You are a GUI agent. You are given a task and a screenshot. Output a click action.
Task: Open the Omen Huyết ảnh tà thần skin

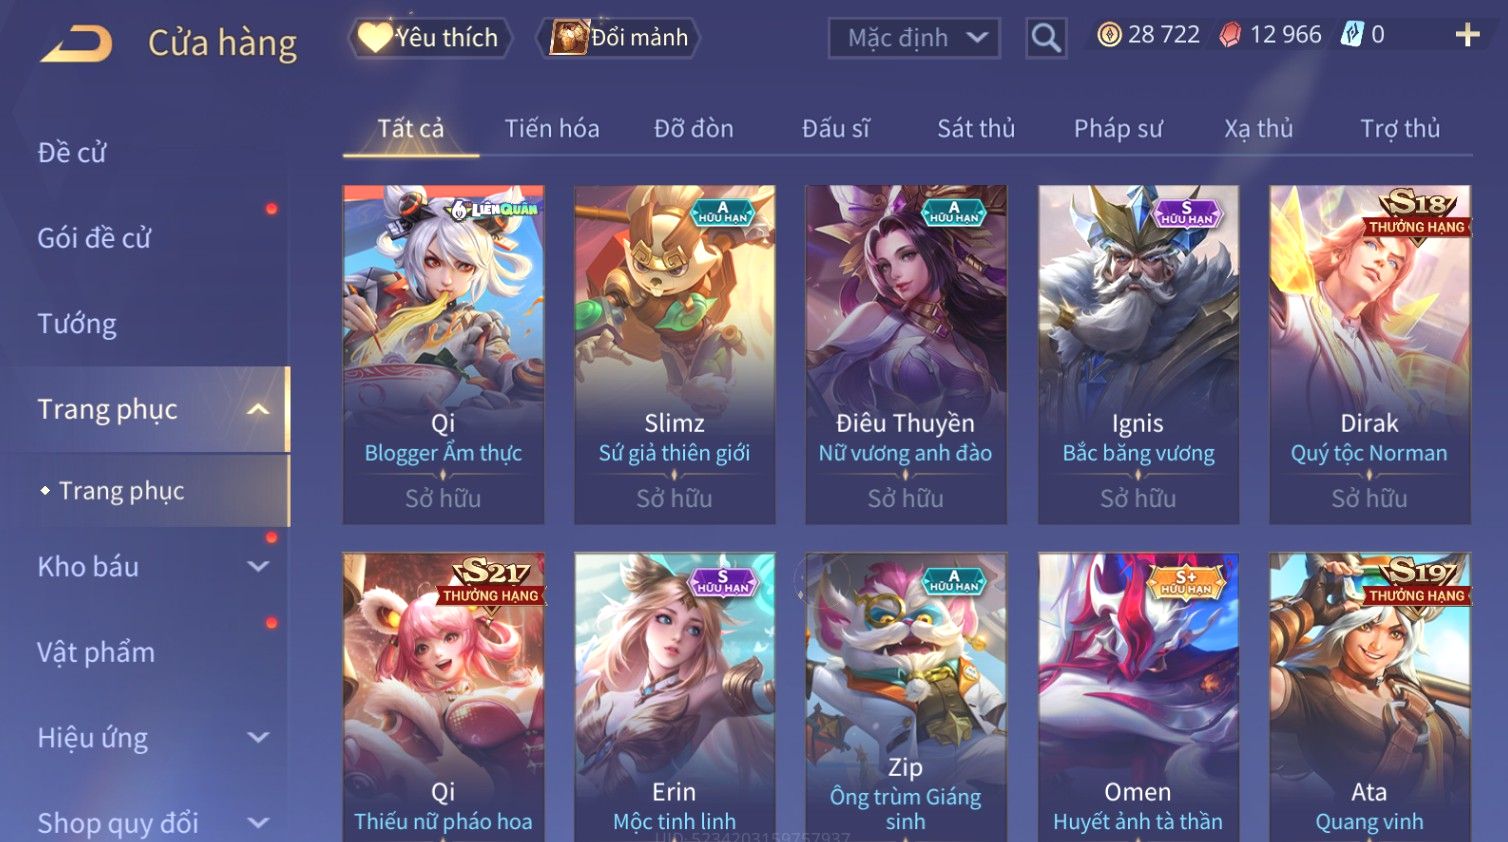point(1138,697)
